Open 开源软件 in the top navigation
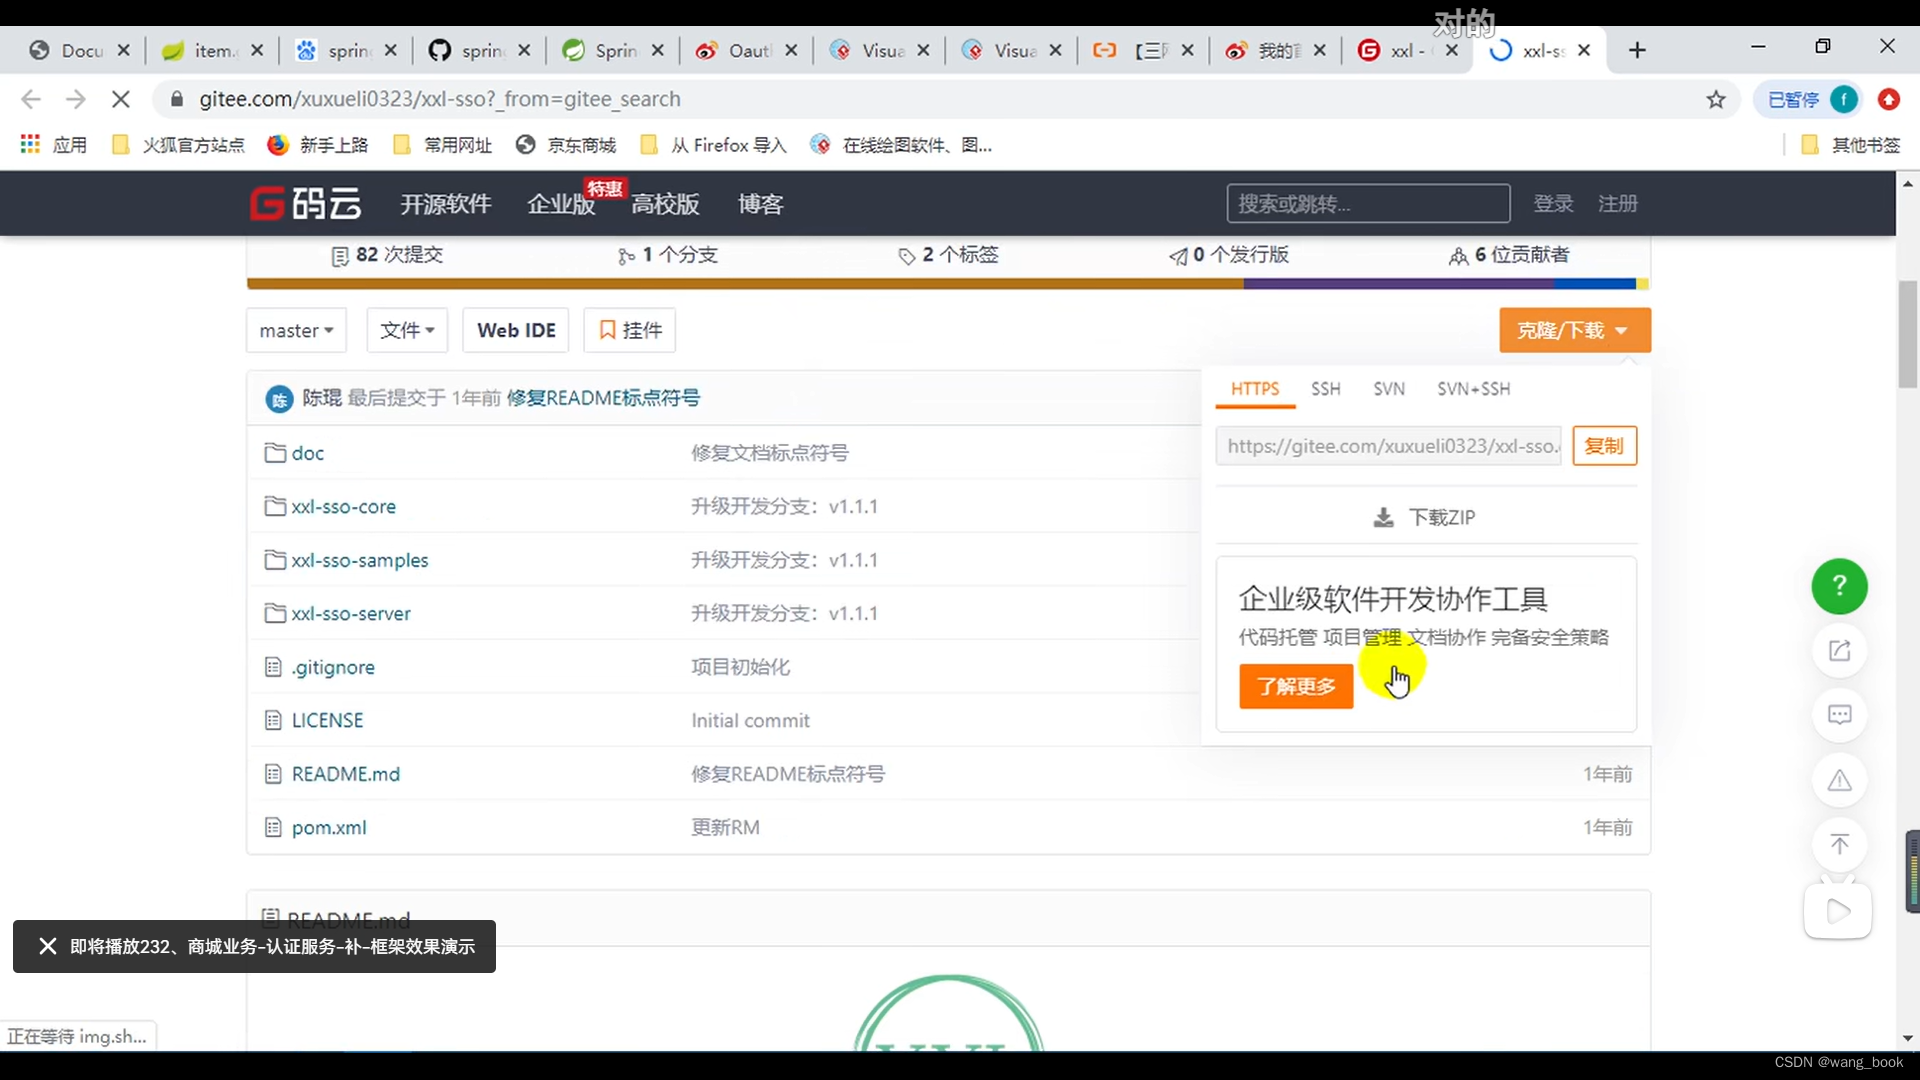 click(x=446, y=204)
